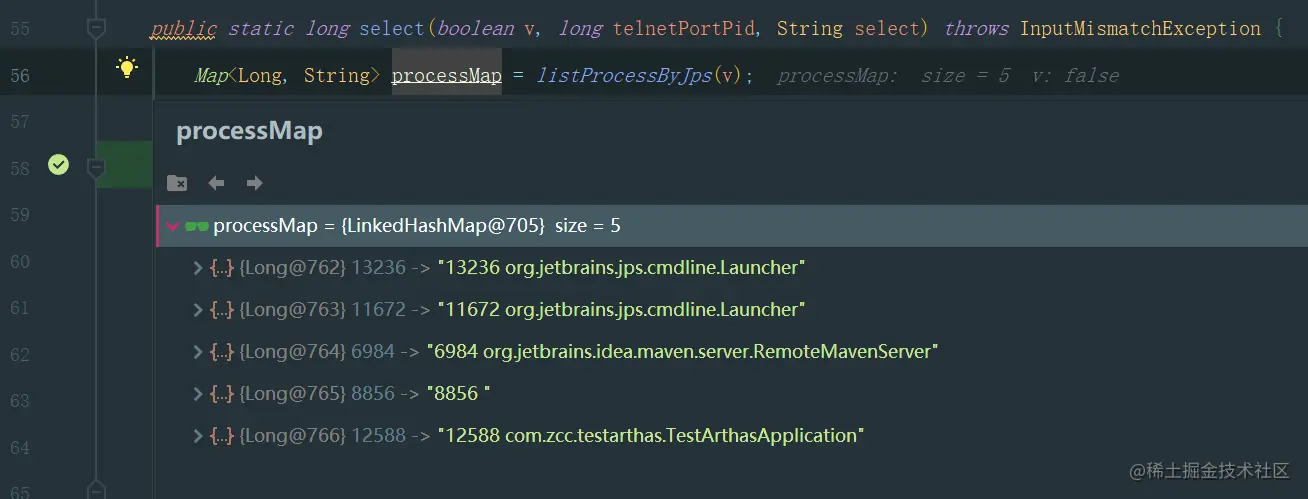This screenshot has width=1308, height=499.
Task: Expand the entry for key 13236
Action: 198,268
